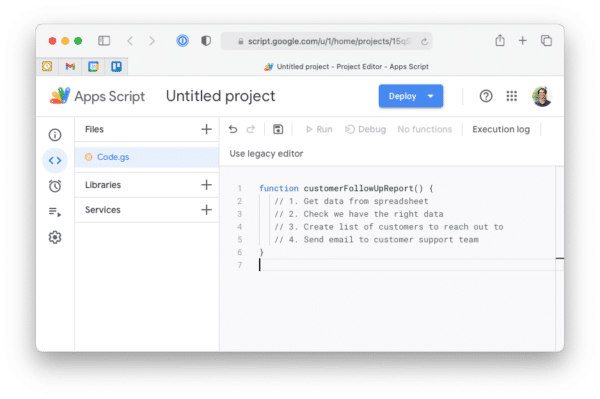Click line number 1 in gutter

tap(240, 188)
